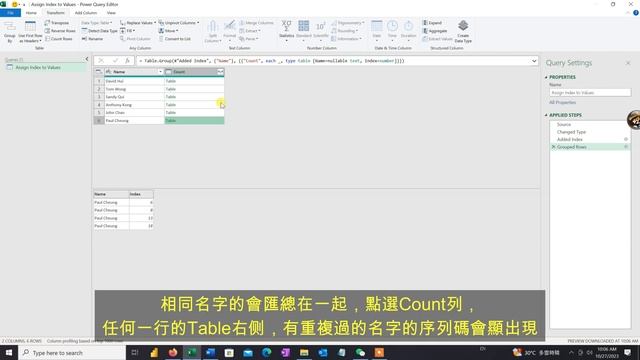Click Extract Values button
The height and width of the screenshot is (360, 640).
click(x=437, y=39)
